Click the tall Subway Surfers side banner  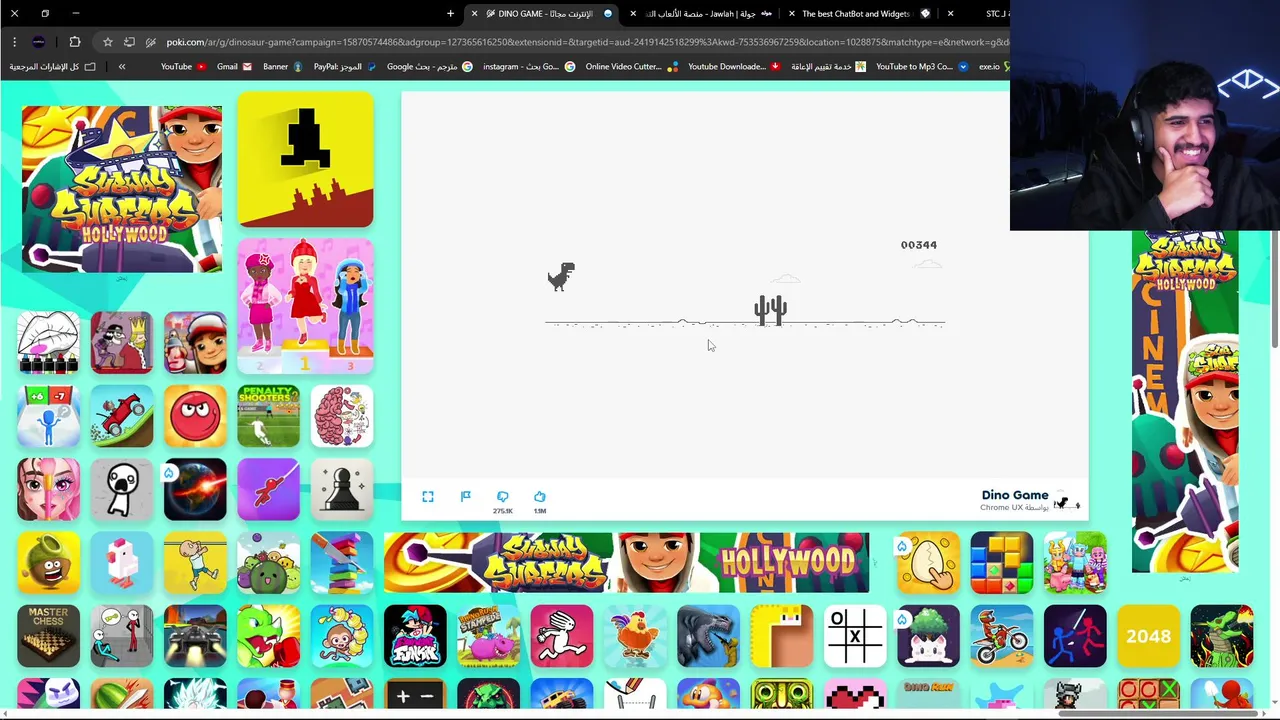click(x=1185, y=402)
